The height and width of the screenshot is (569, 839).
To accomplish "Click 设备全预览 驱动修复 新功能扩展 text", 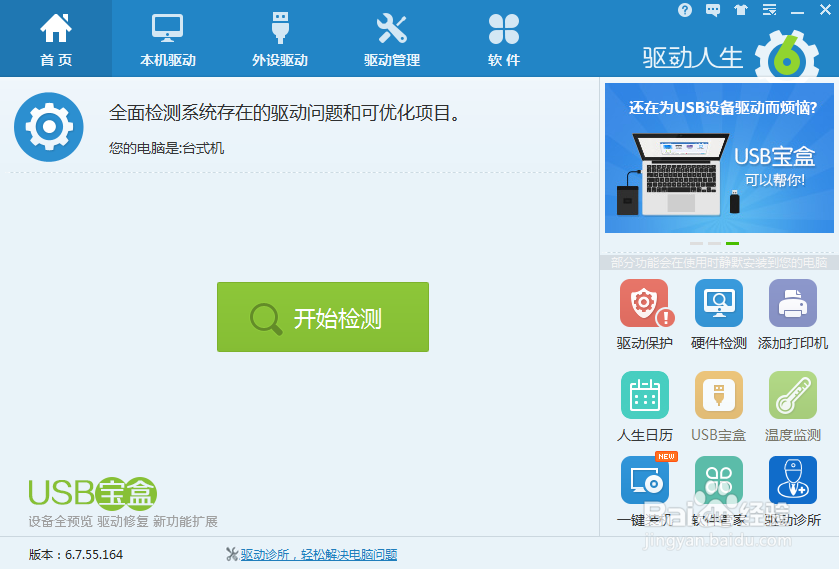I will point(123,521).
